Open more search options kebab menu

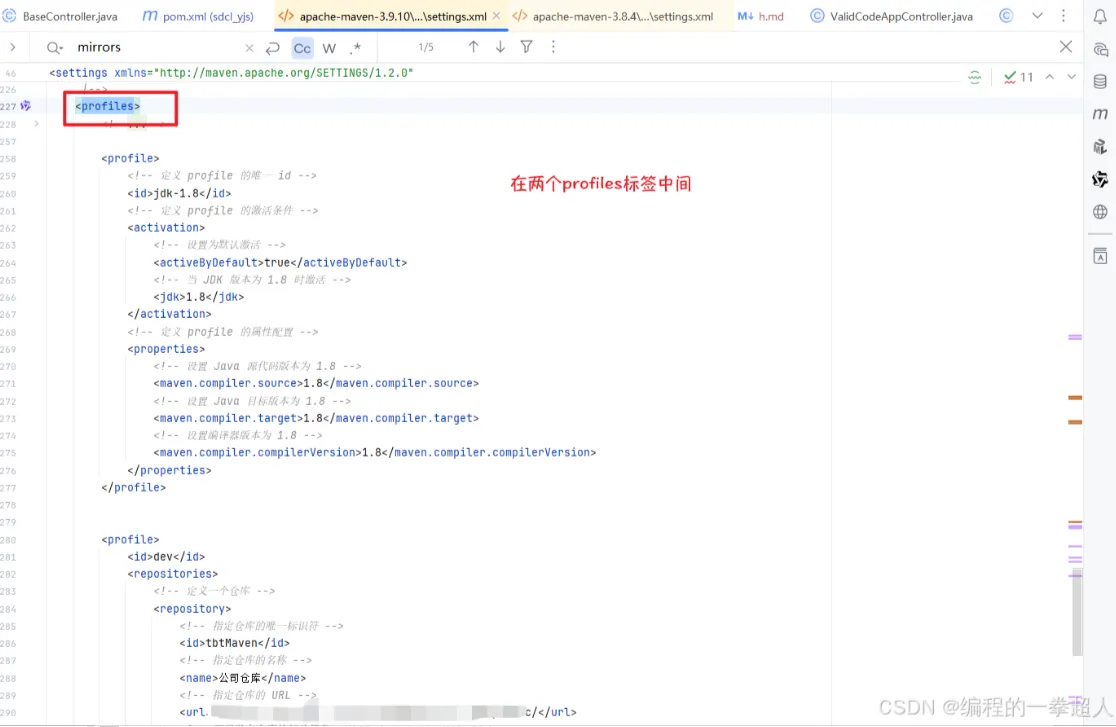(553, 47)
